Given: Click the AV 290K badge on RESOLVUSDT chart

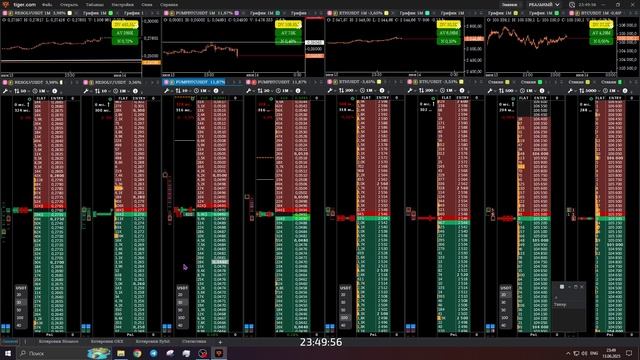Looking at the screenshot, I should click(125, 33).
